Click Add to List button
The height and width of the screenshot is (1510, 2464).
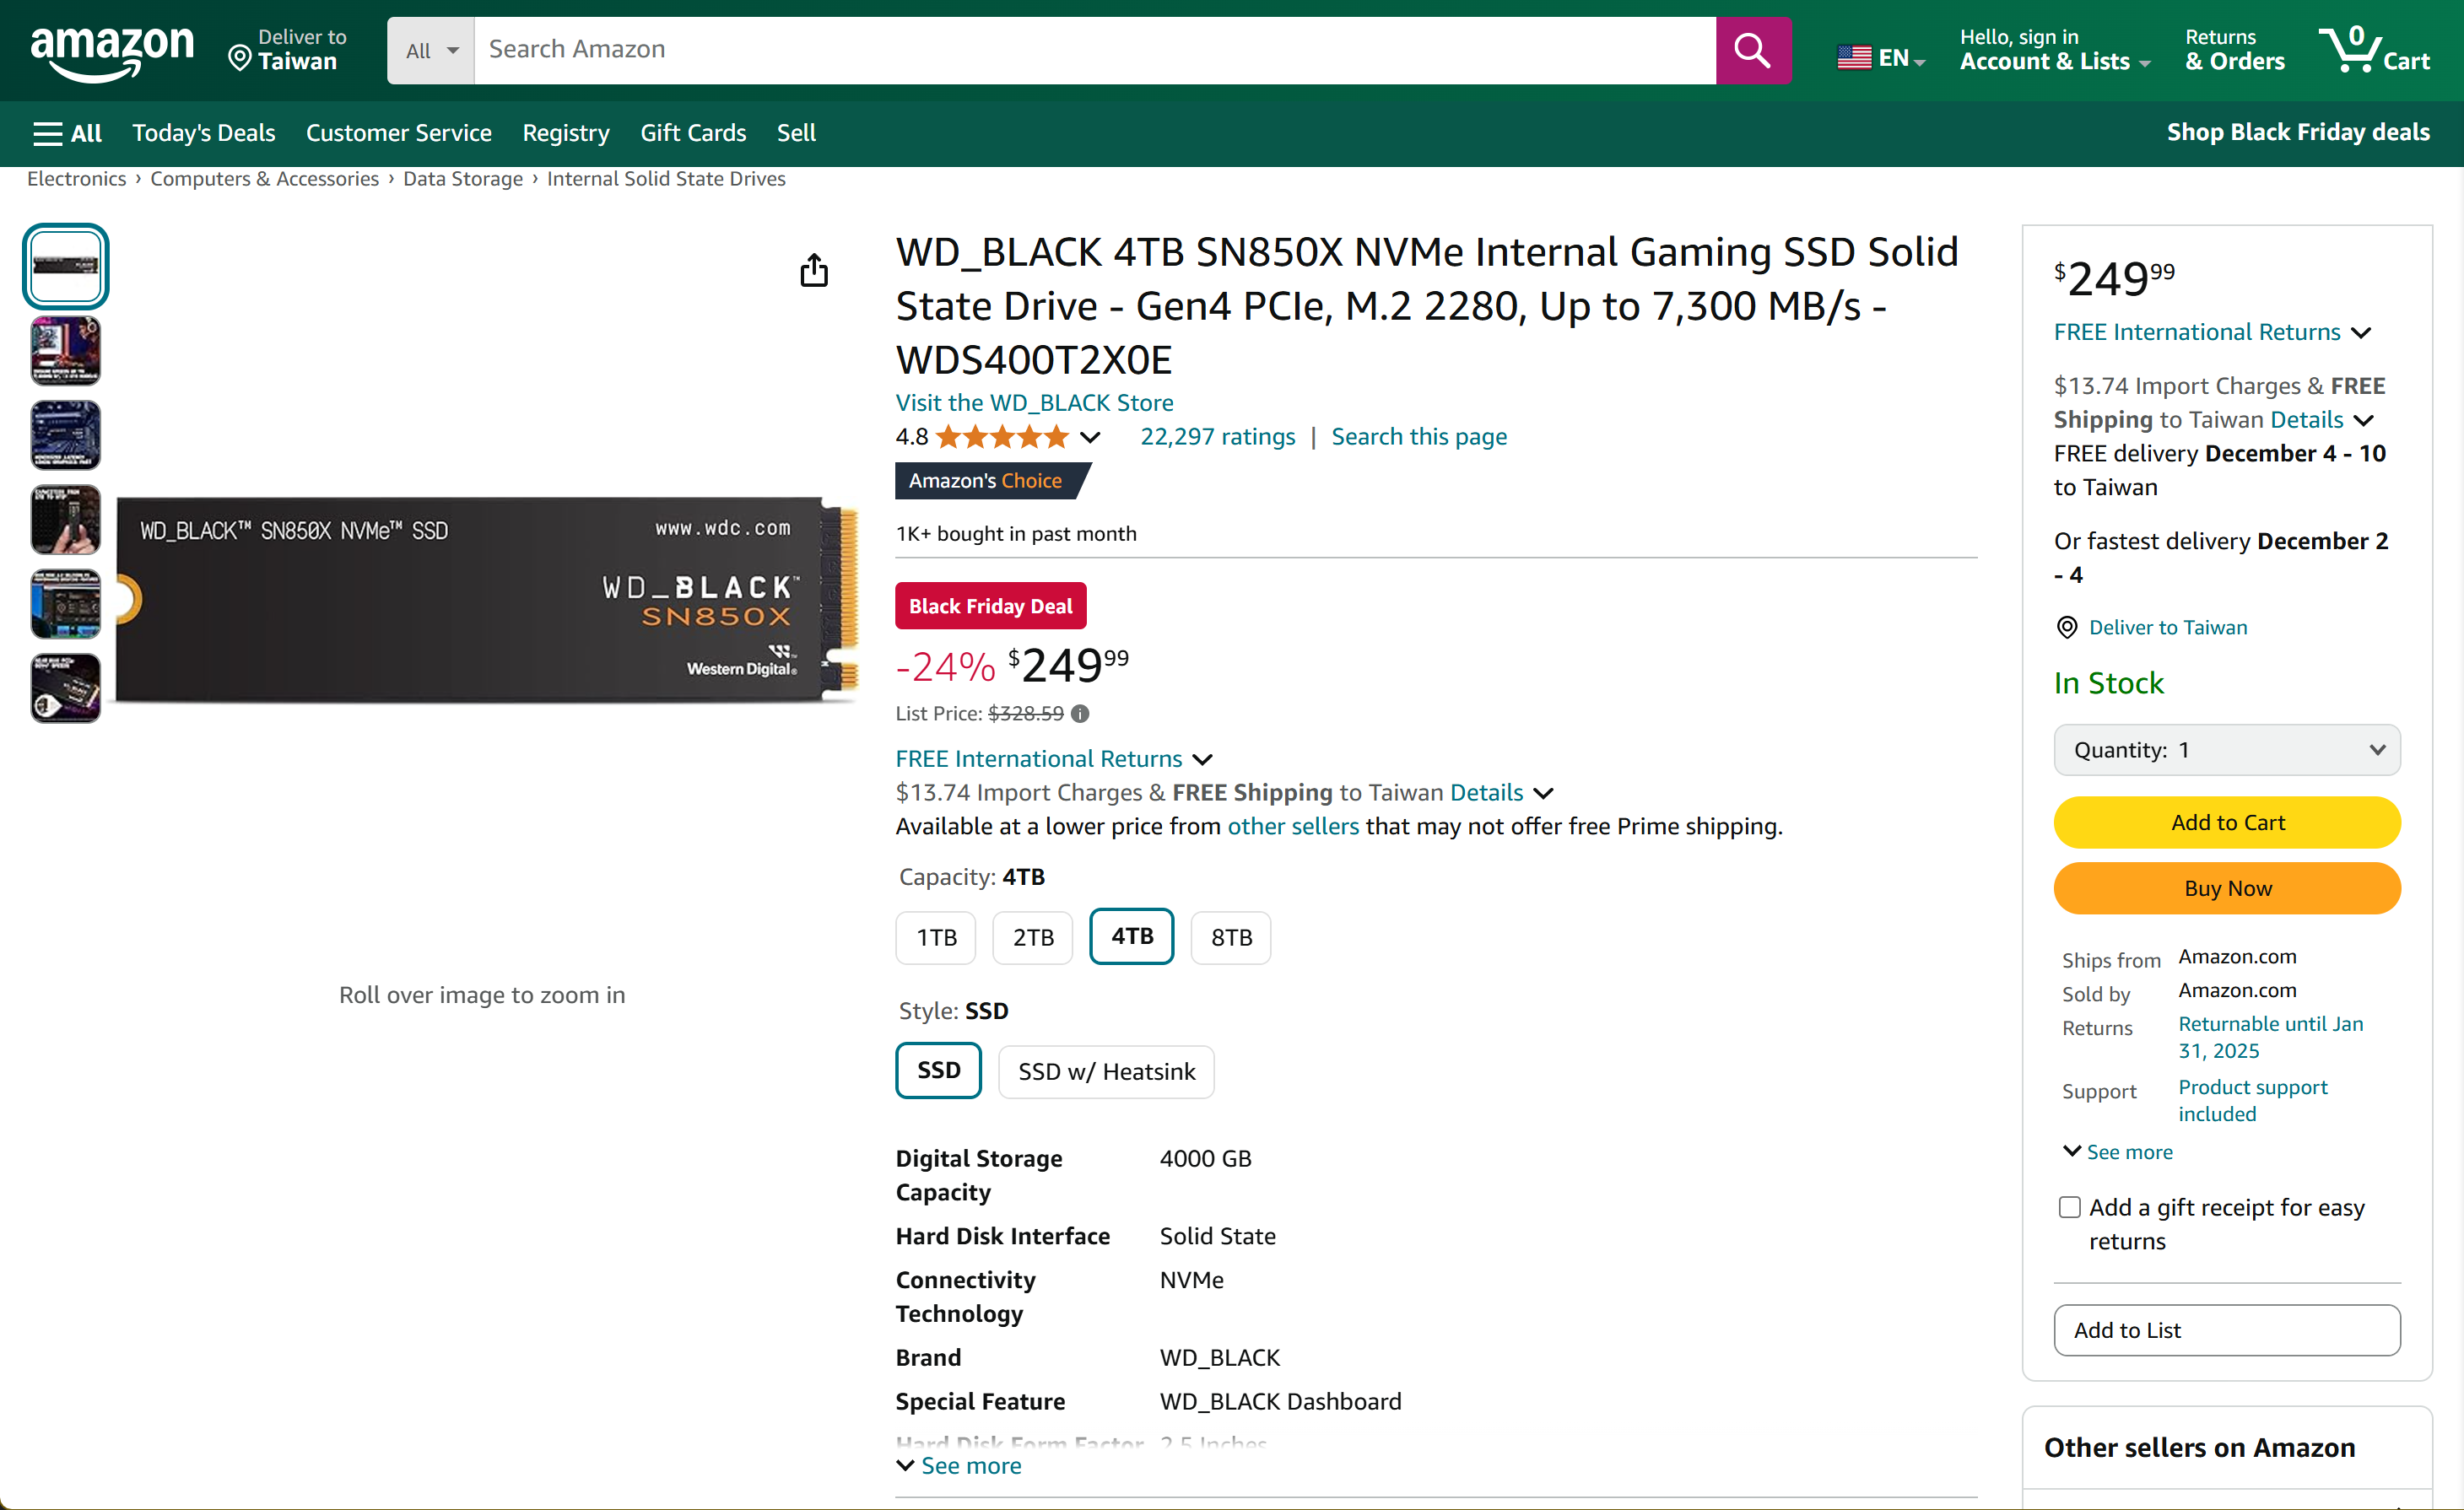2227,1330
